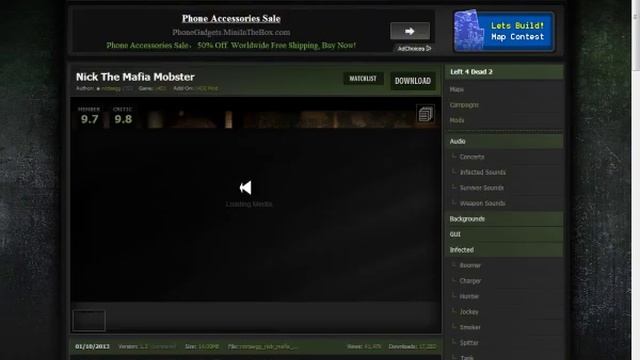Click the DOWNLOAD button
This screenshot has height=360, width=640.
coord(413,81)
